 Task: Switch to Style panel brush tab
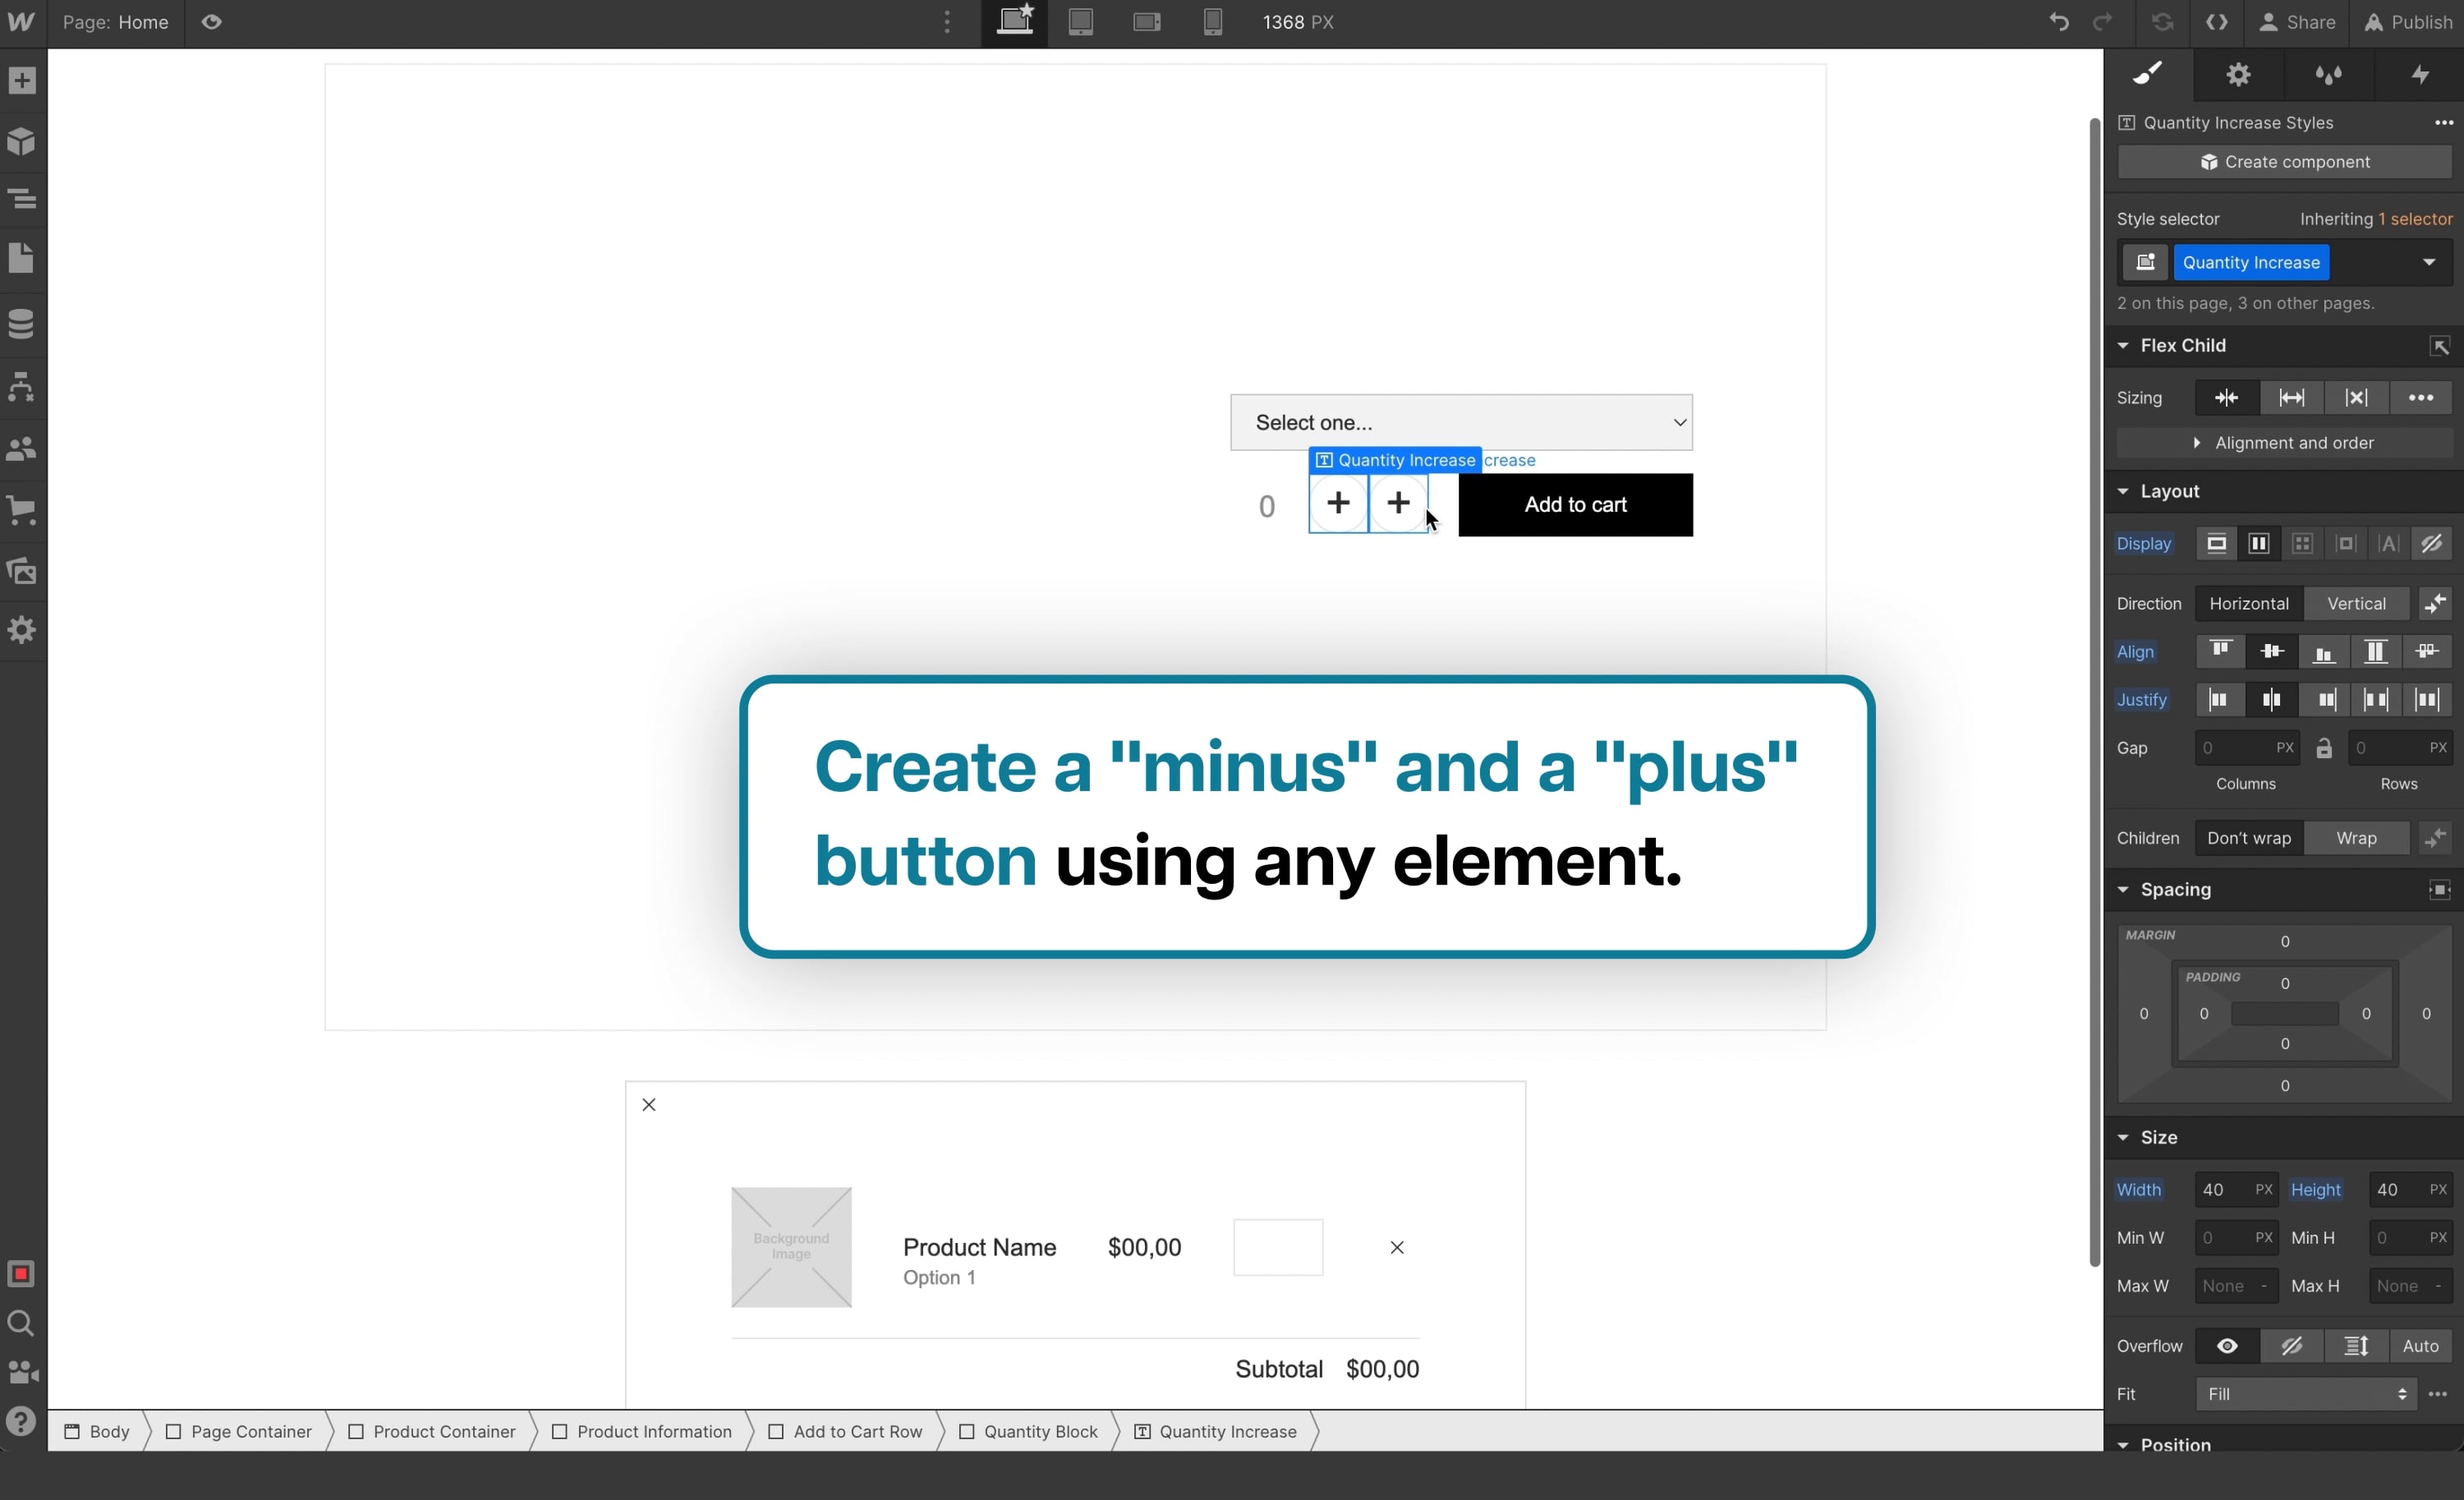[2148, 74]
